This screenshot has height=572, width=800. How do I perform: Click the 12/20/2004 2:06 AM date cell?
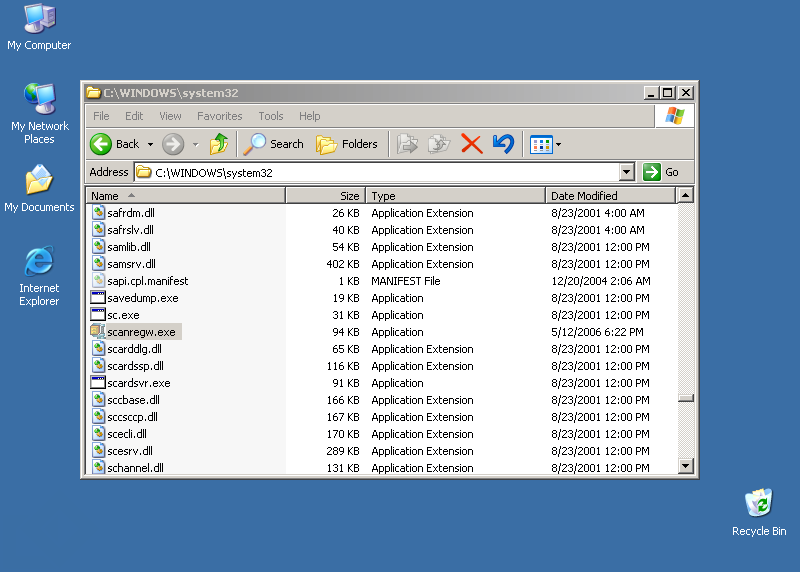tap(601, 281)
